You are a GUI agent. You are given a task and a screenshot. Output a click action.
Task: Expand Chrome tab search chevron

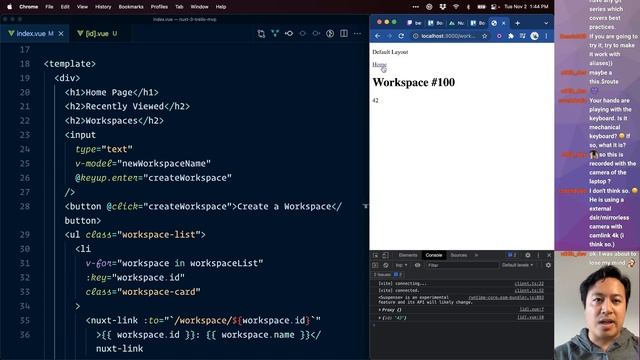coord(546,23)
